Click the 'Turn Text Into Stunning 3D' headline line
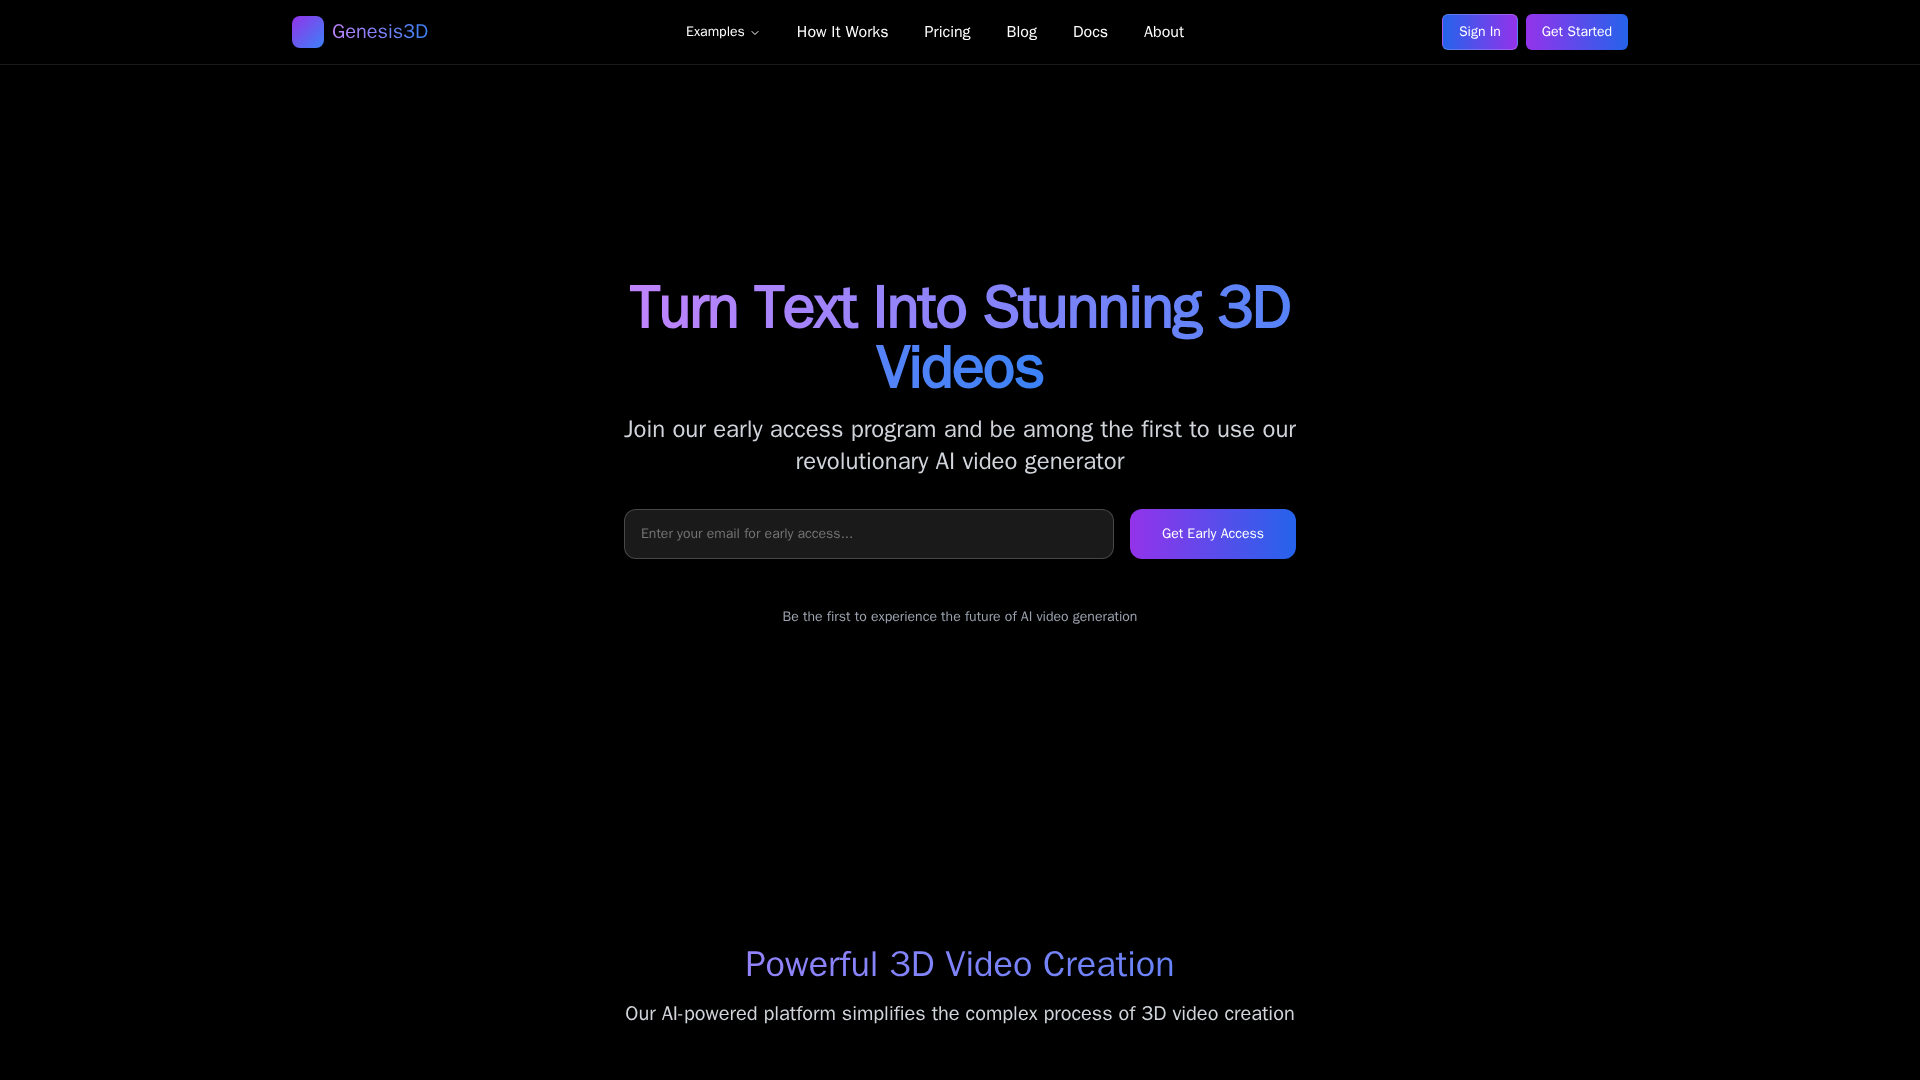The image size is (1920, 1080). pyautogui.click(x=959, y=308)
